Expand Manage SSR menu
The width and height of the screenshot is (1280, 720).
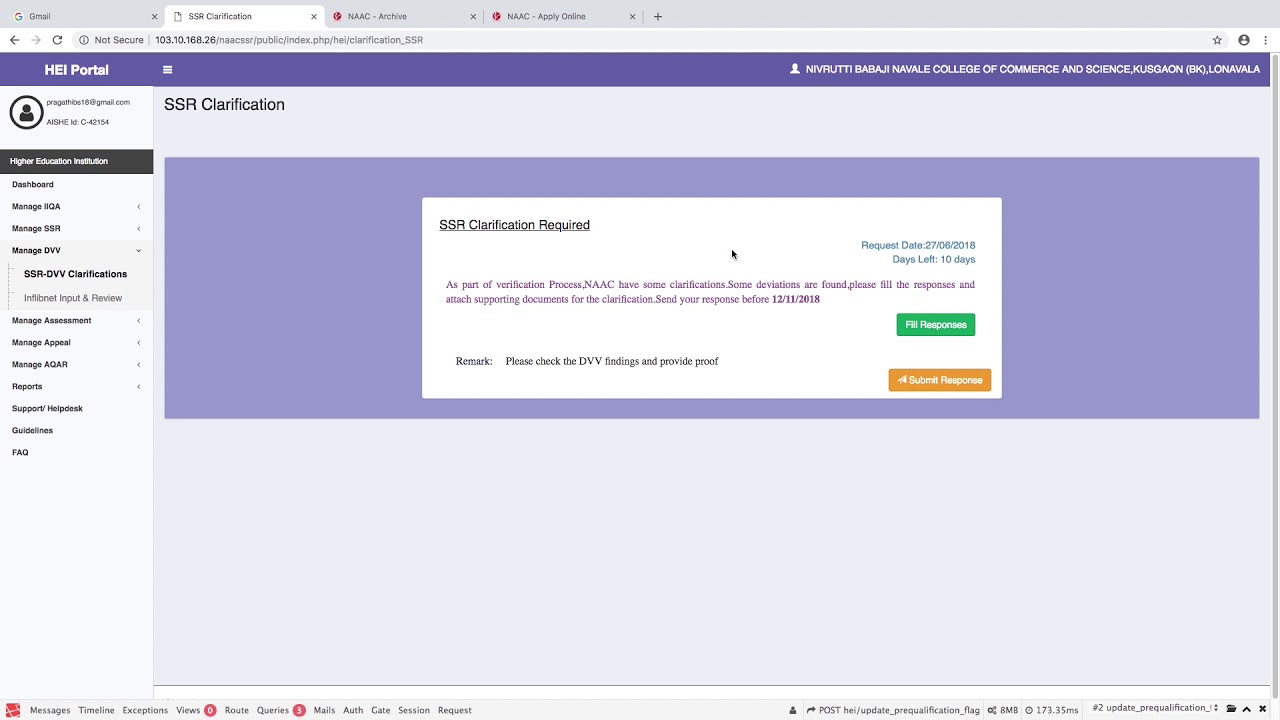click(x=76, y=228)
